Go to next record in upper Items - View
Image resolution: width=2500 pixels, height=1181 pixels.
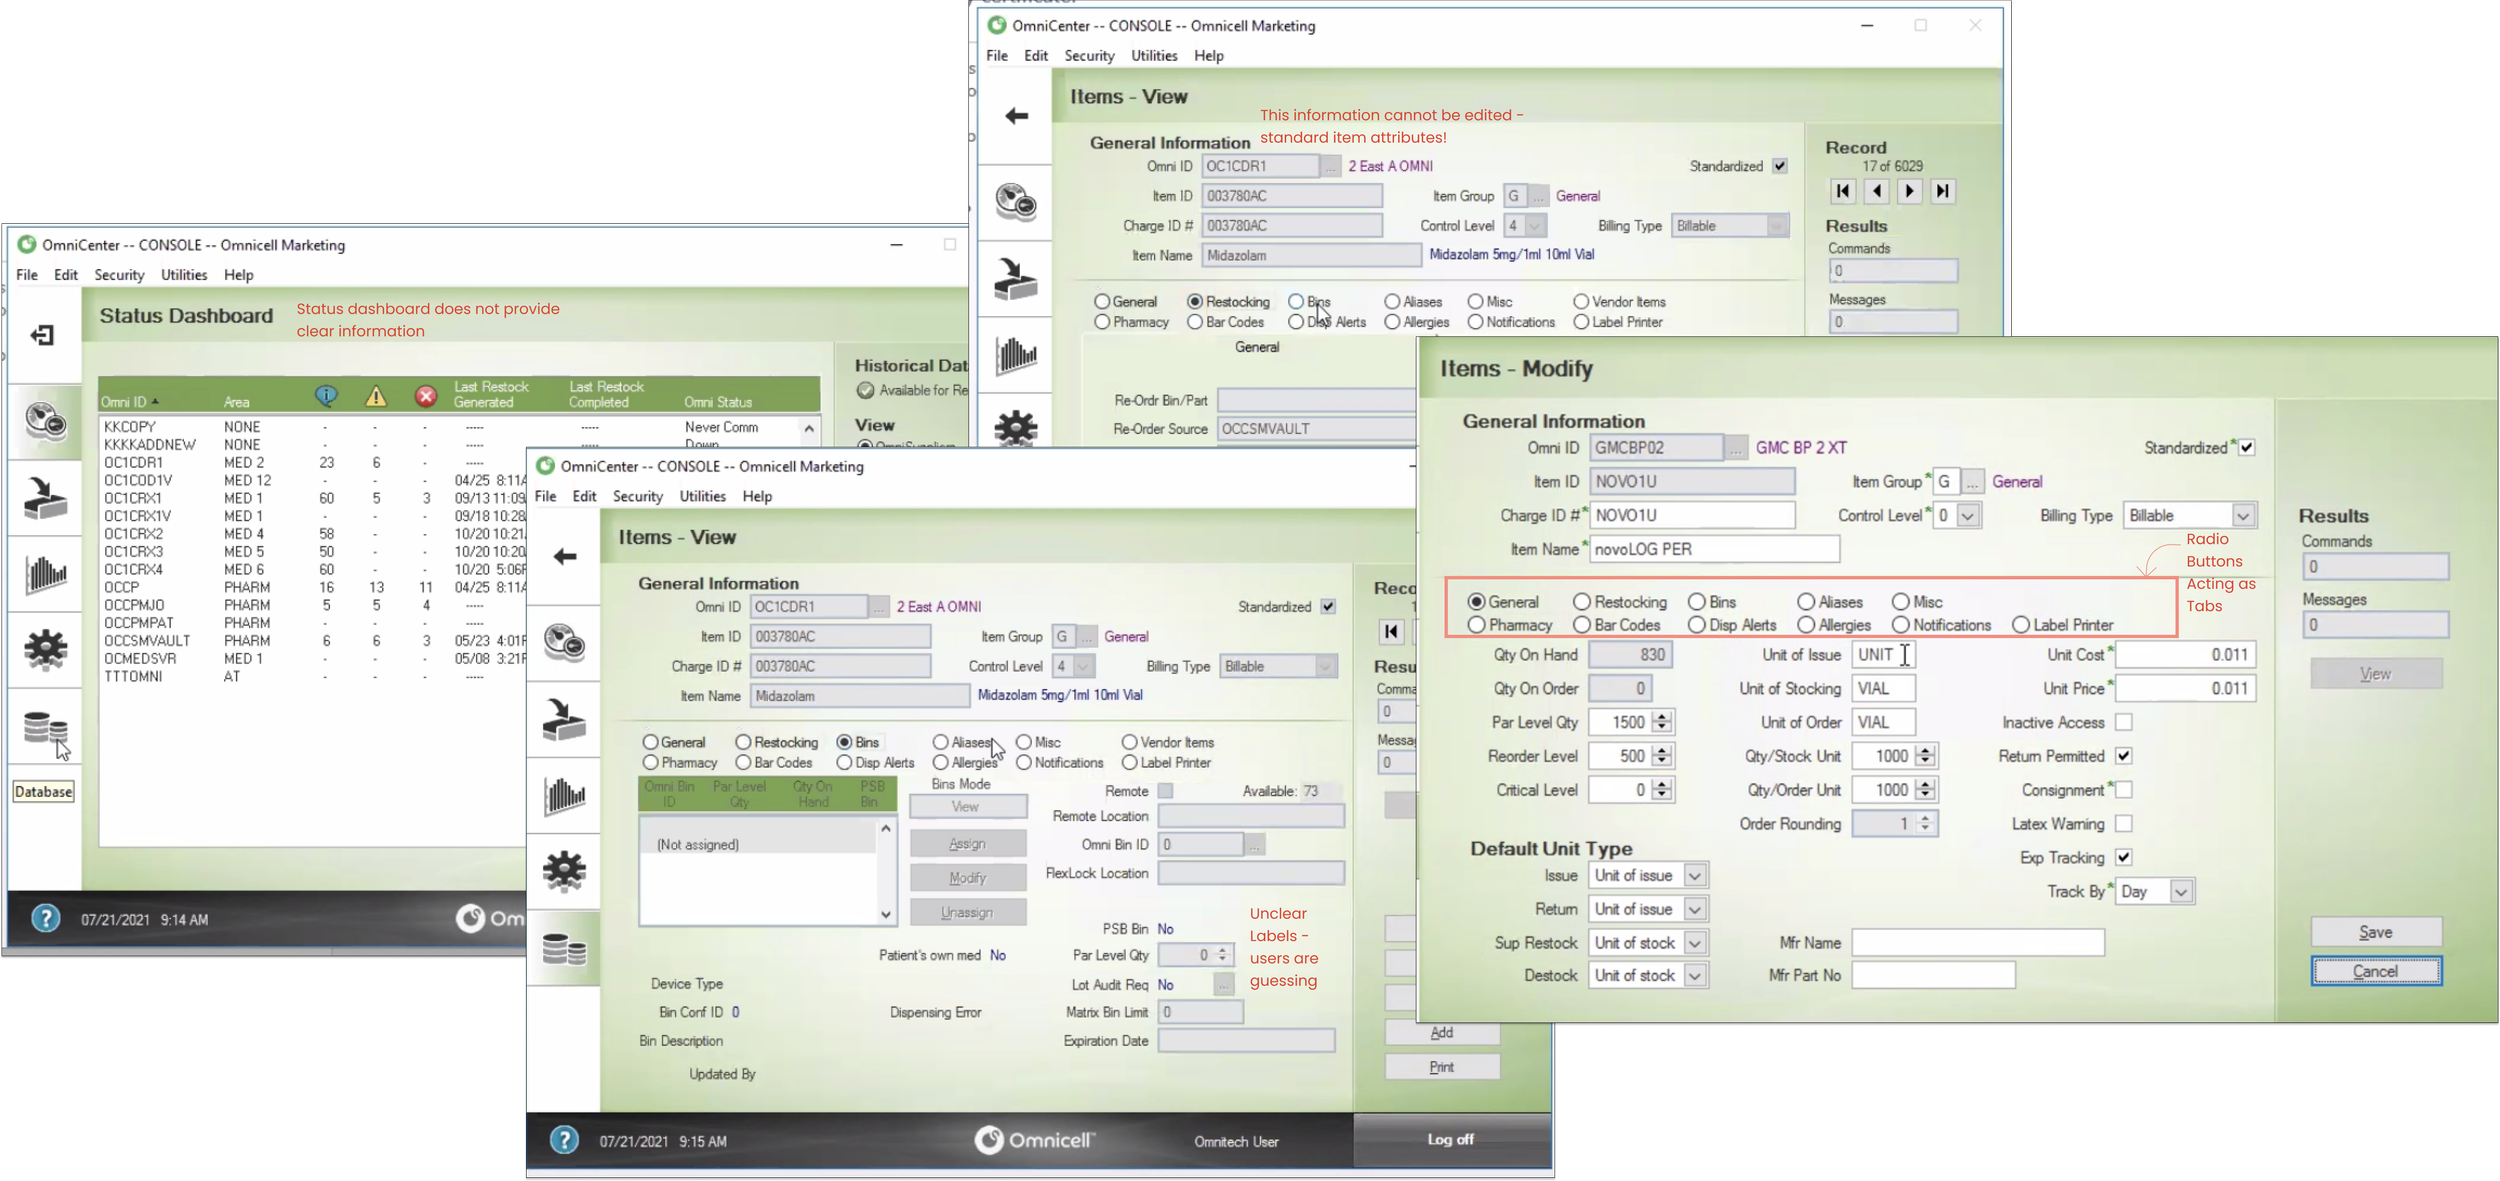(x=1909, y=191)
